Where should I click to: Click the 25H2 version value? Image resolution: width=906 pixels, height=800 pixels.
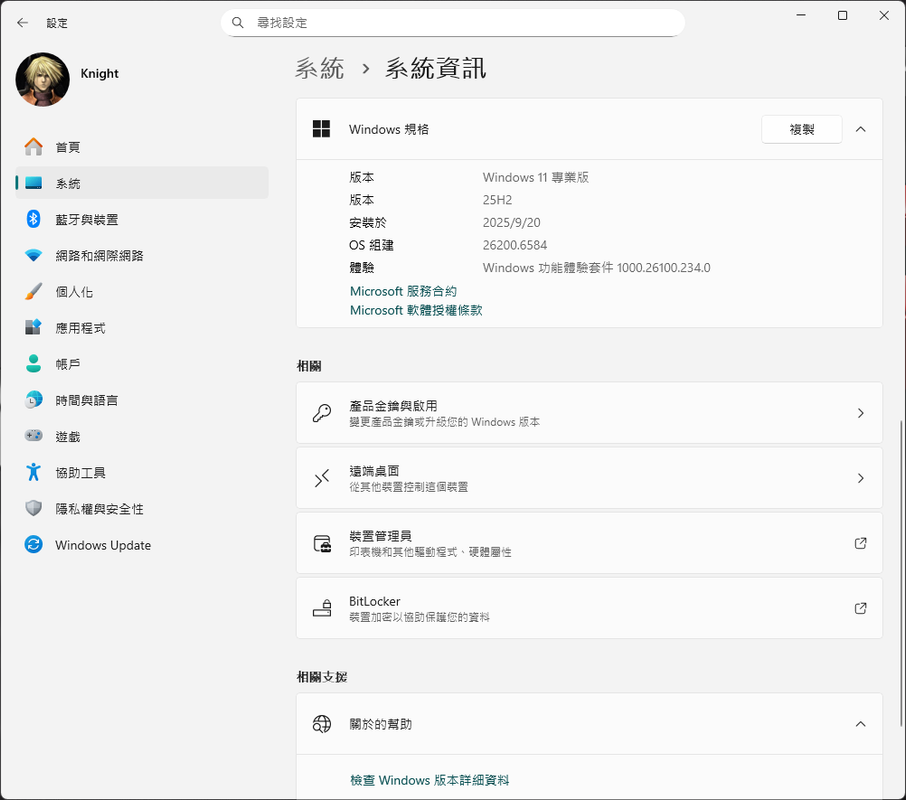(497, 200)
